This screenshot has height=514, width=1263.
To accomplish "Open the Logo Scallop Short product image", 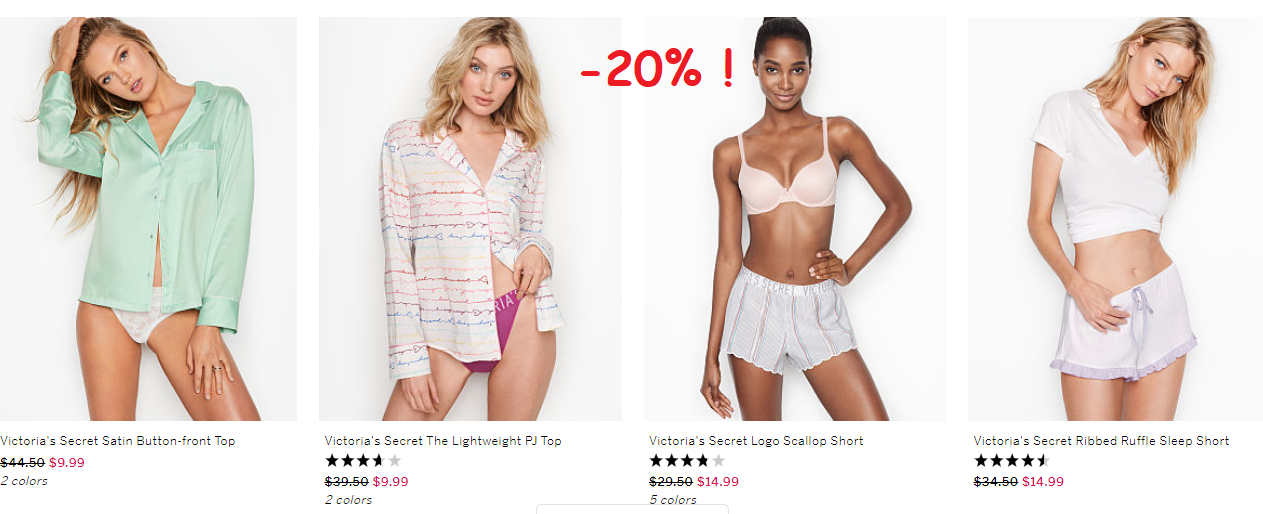I will (795, 218).
